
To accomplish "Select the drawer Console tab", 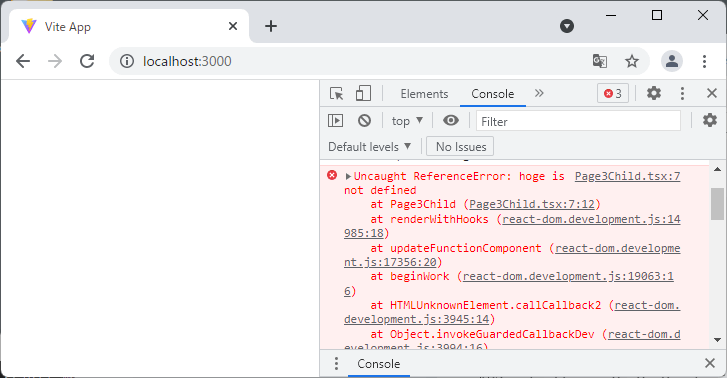I will pyautogui.click(x=378, y=364).
